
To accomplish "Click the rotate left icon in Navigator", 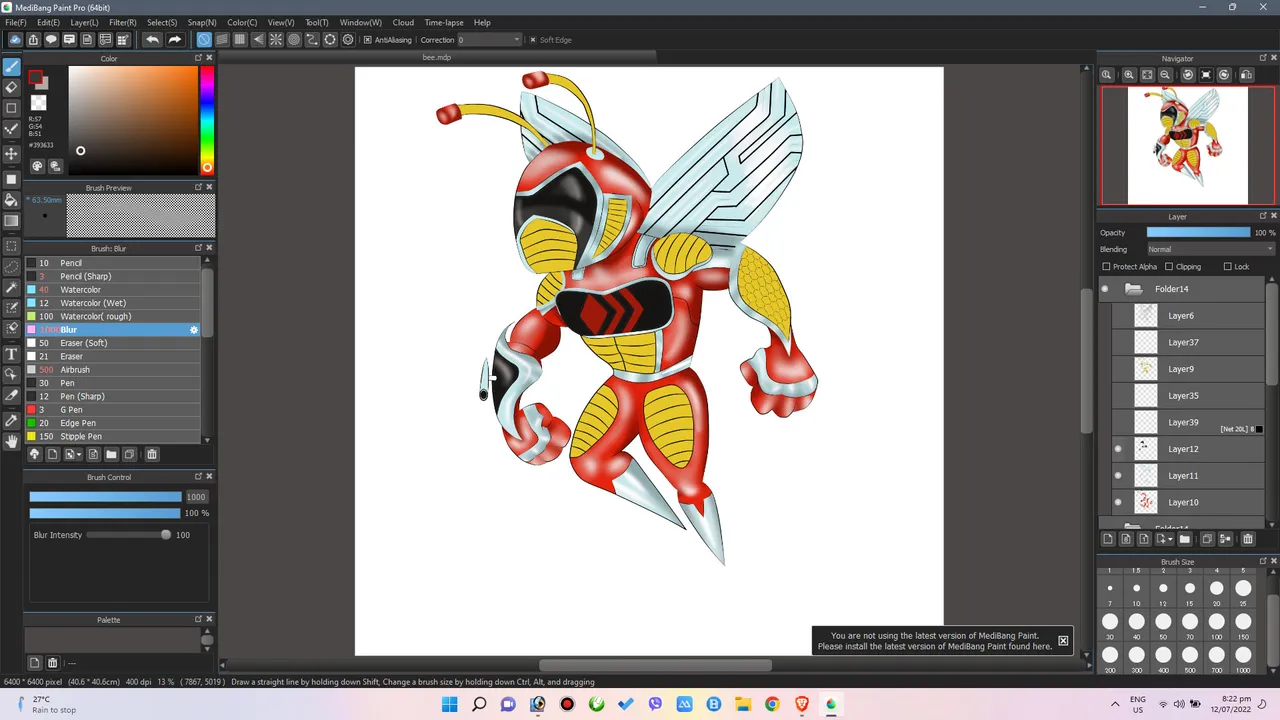I will (1188, 75).
